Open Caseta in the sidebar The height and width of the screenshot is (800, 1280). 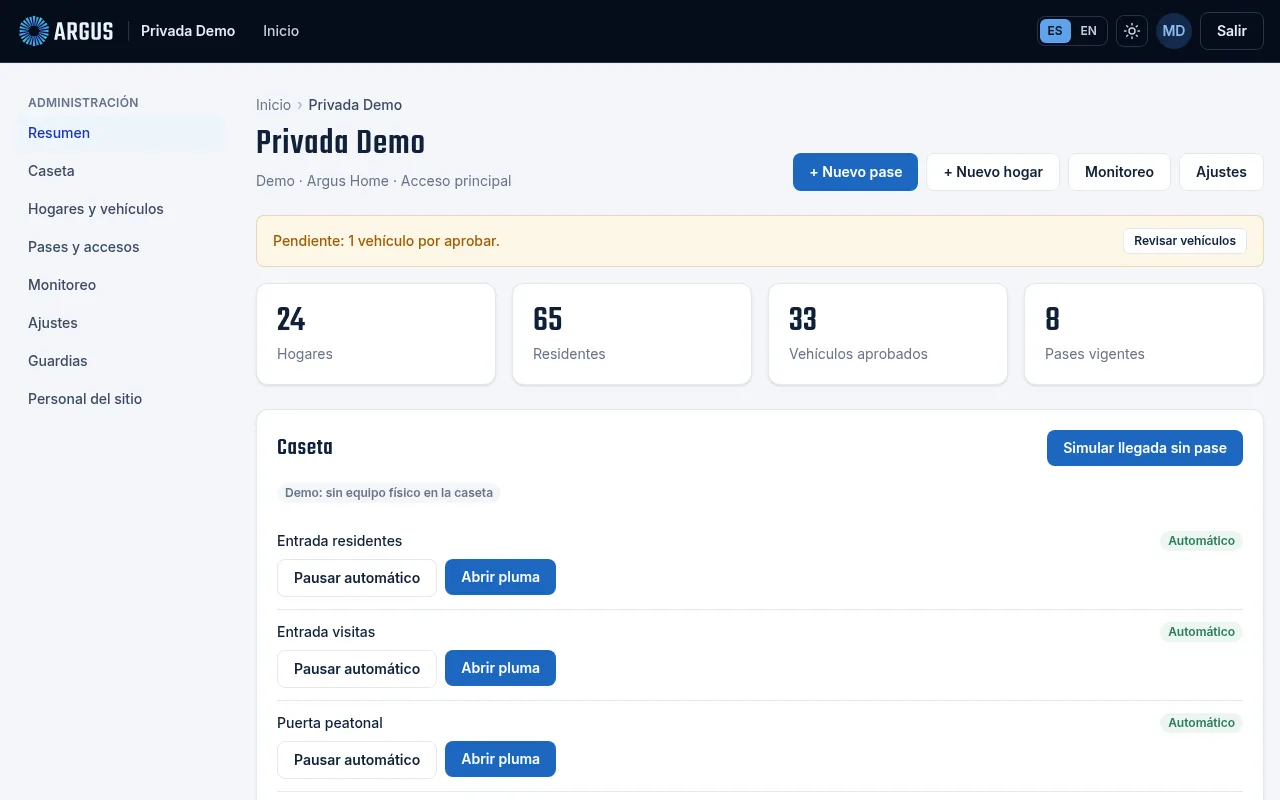(x=120, y=171)
